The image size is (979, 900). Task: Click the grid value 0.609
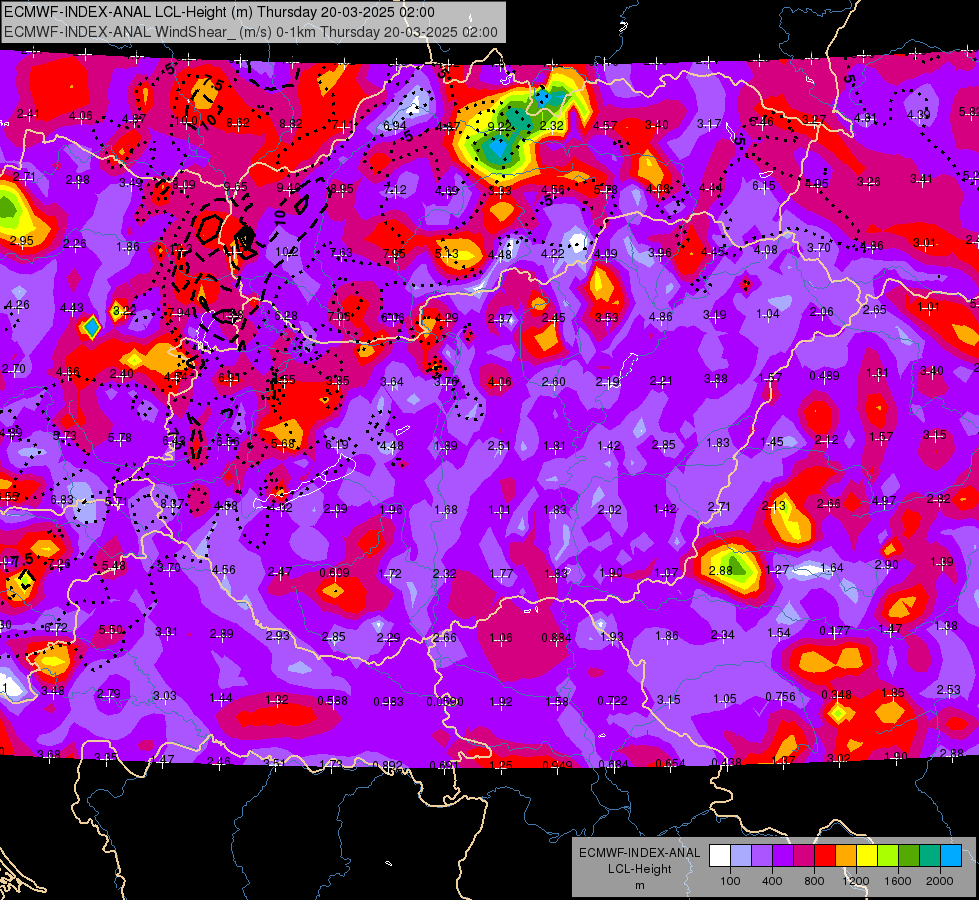pyautogui.click(x=334, y=573)
